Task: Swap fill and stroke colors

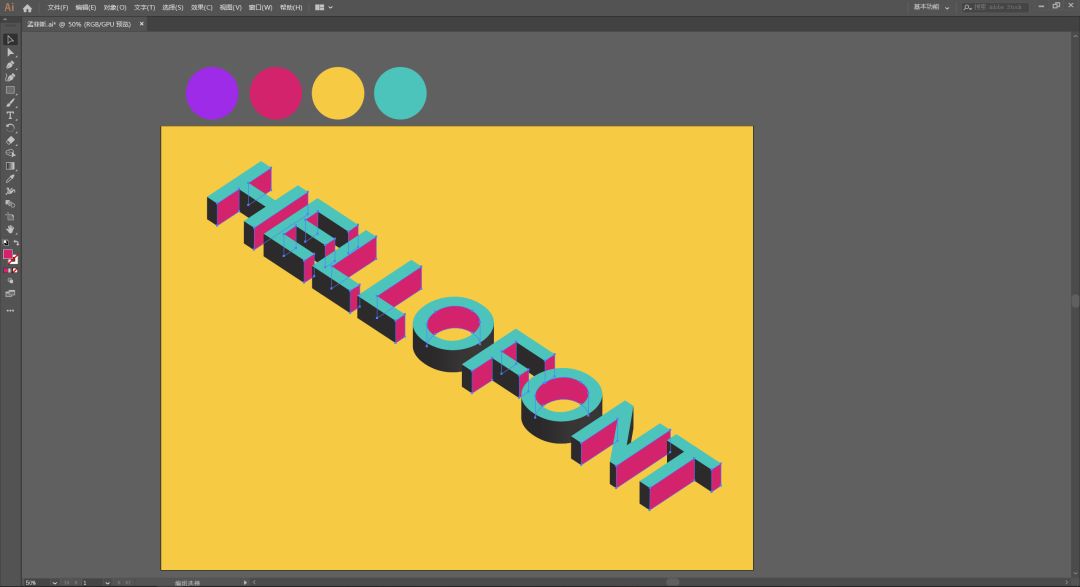Action: pos(16,243)
